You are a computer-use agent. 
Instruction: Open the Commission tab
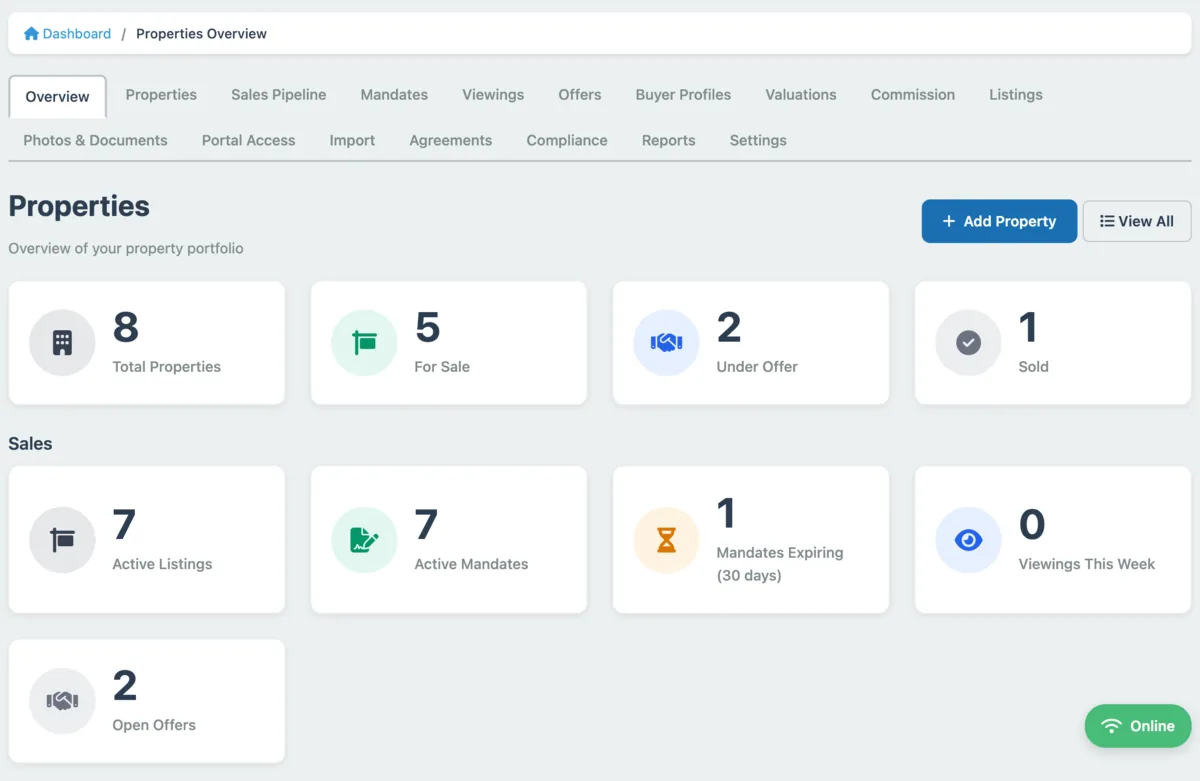pos(913,95)
